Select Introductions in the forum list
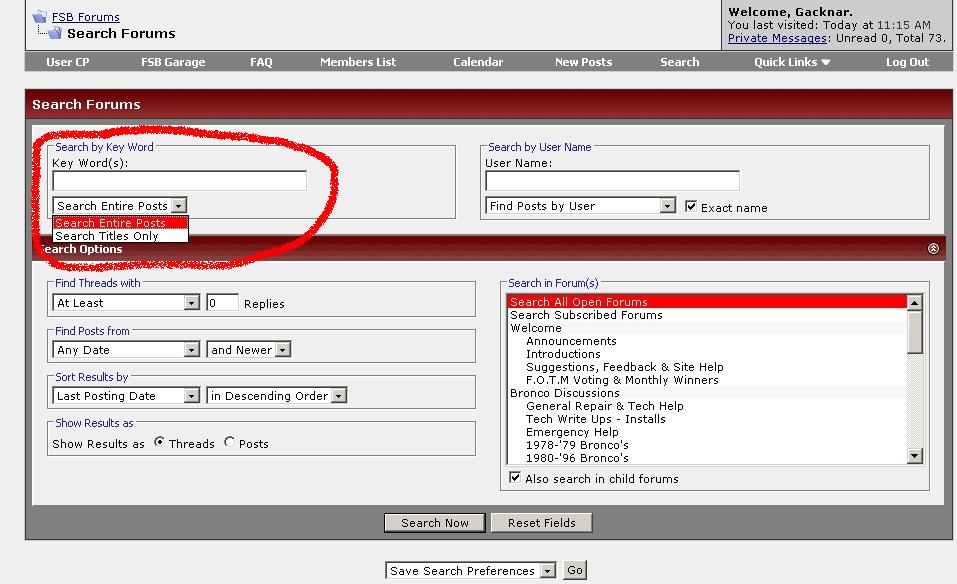 coord(707,354)
